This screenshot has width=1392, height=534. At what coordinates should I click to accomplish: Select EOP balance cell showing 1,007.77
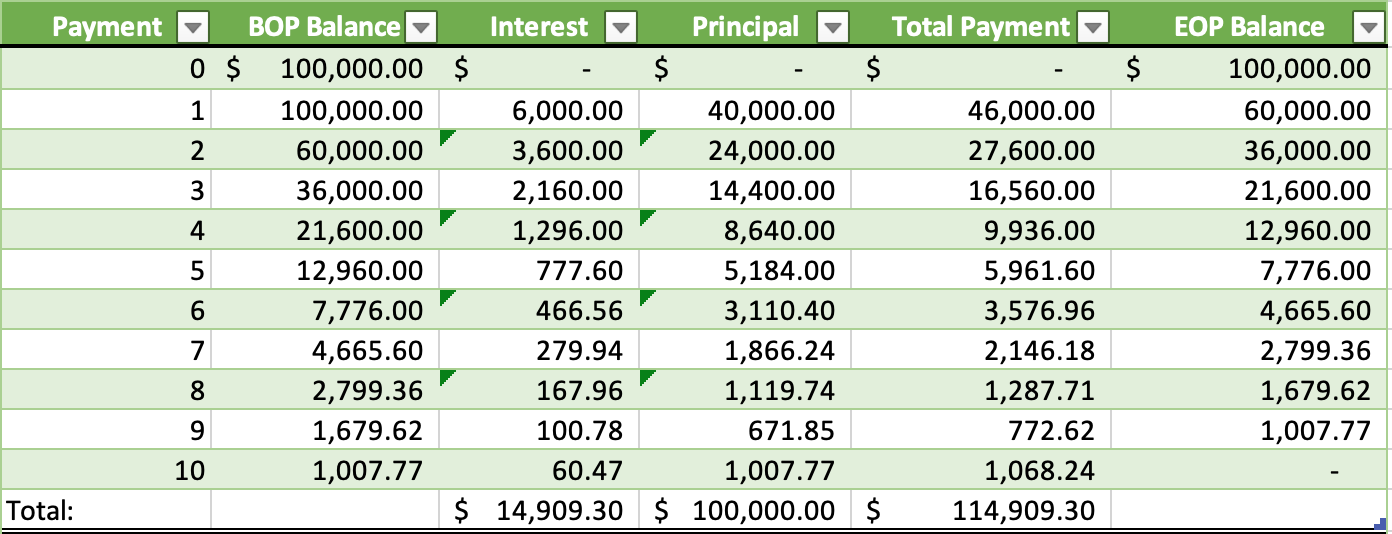[x=1250, y=430]
